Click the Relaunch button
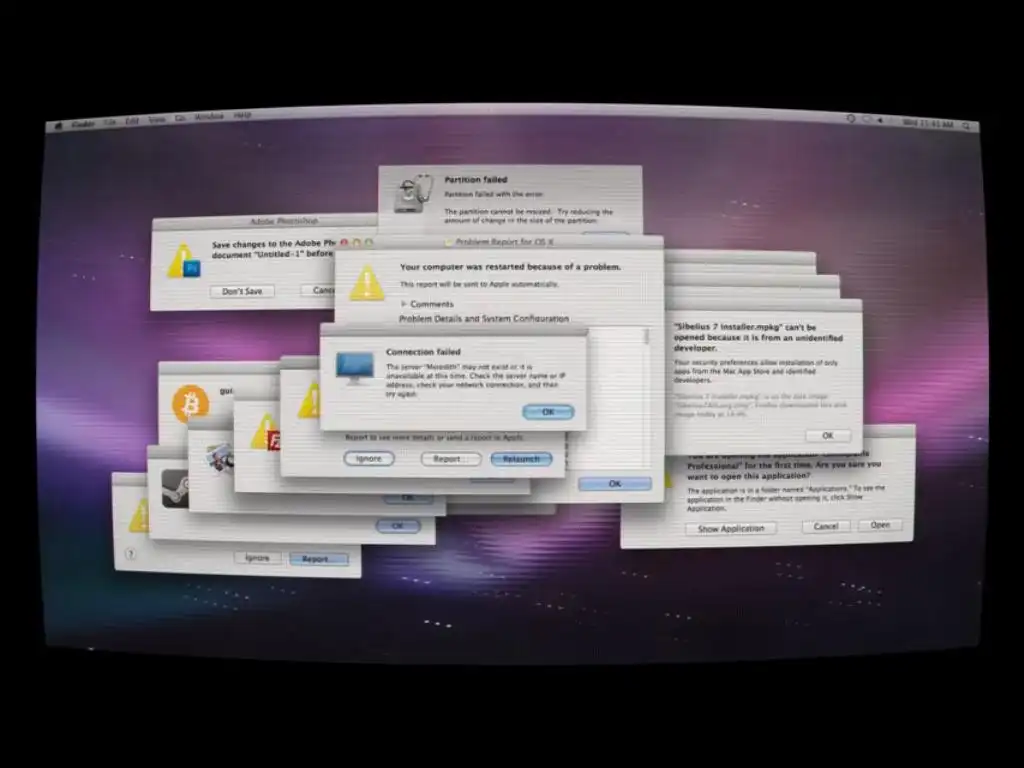The image size is (1024, 768). click(x=521, y=459)
